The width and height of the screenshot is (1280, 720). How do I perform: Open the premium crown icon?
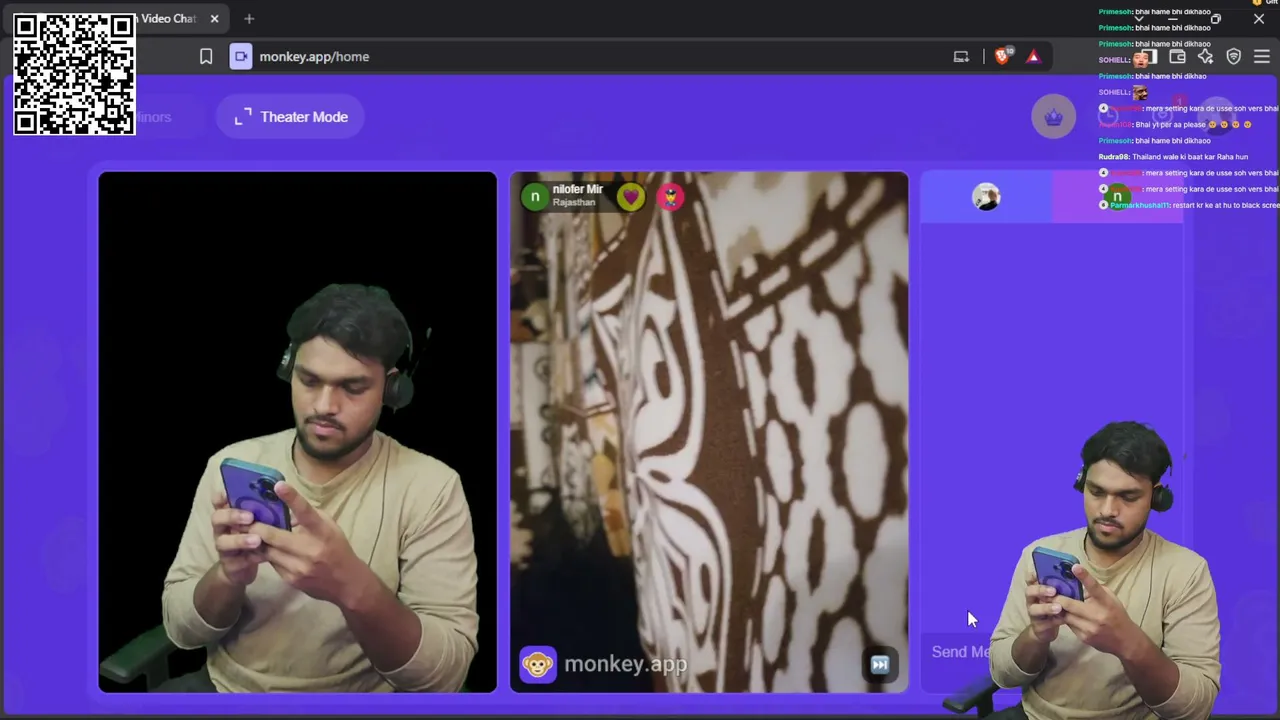coord(1053,117)
